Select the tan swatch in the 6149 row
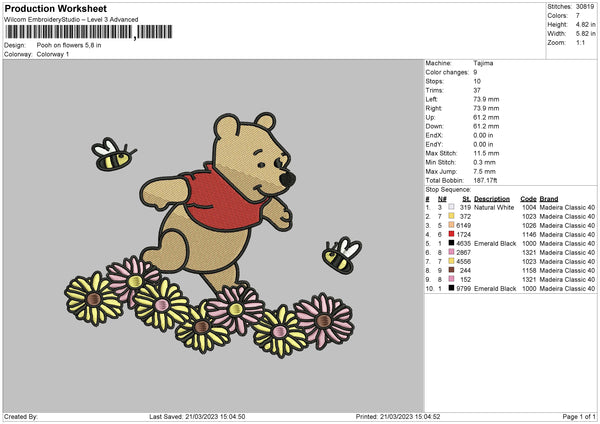Image resolution: width=600 pixels, height=424 pixels. (x=451, y=225)
